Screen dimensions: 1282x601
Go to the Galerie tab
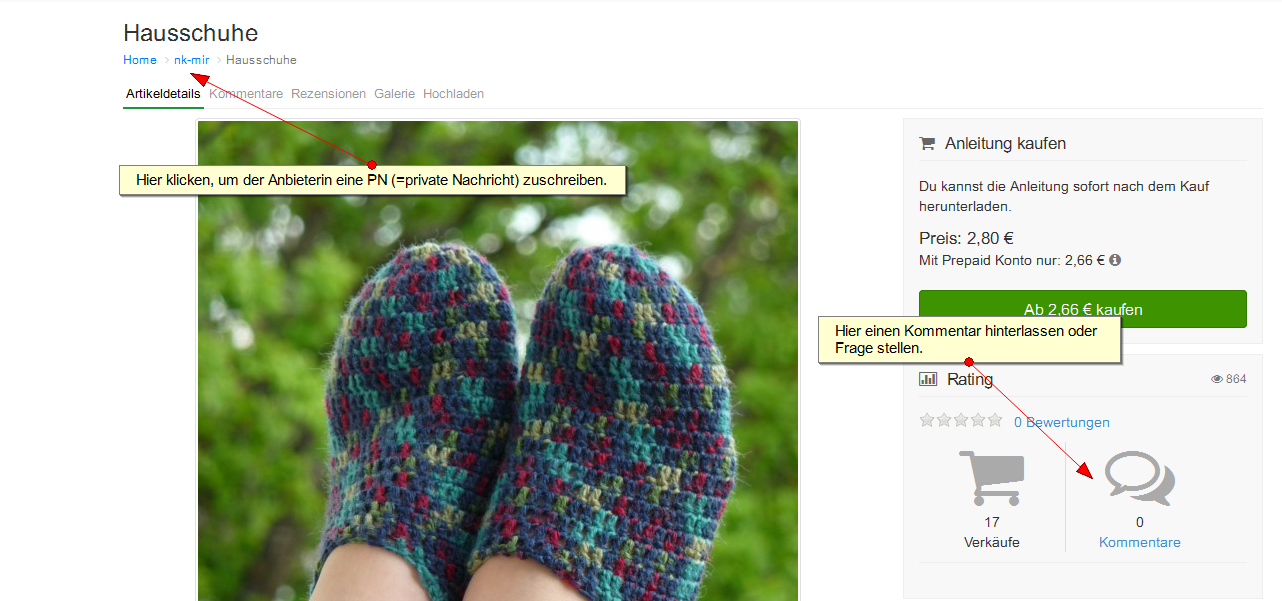pos(394,94)
